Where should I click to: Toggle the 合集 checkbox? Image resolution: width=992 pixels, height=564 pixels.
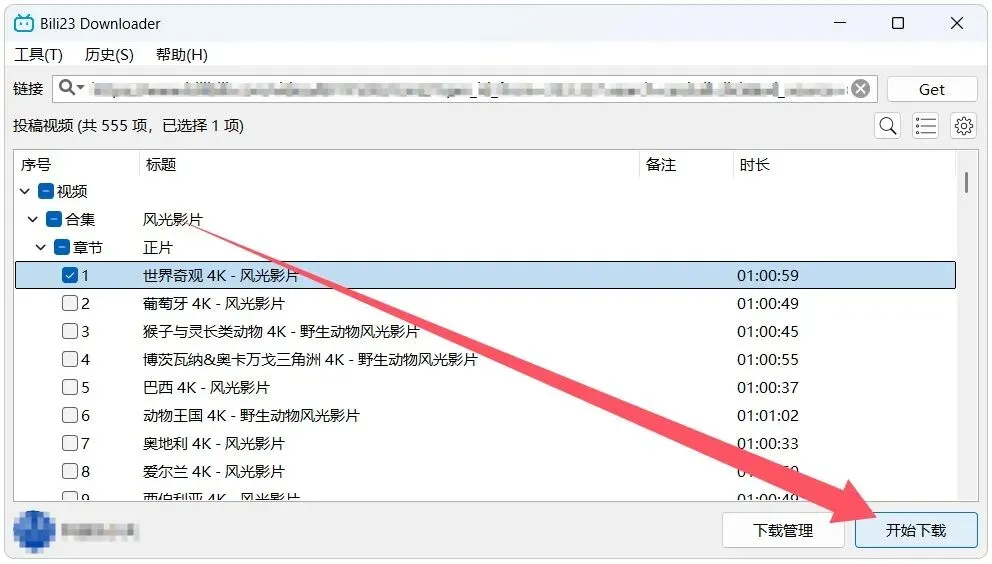[54, 219]
